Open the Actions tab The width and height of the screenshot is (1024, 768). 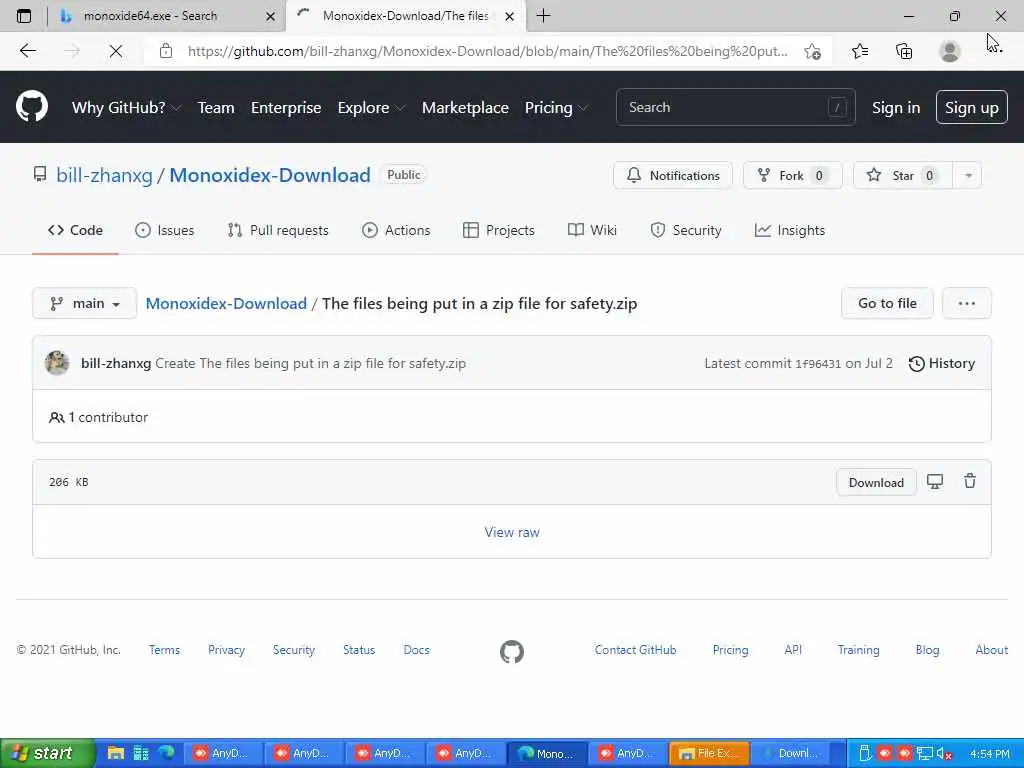[396, 230]
